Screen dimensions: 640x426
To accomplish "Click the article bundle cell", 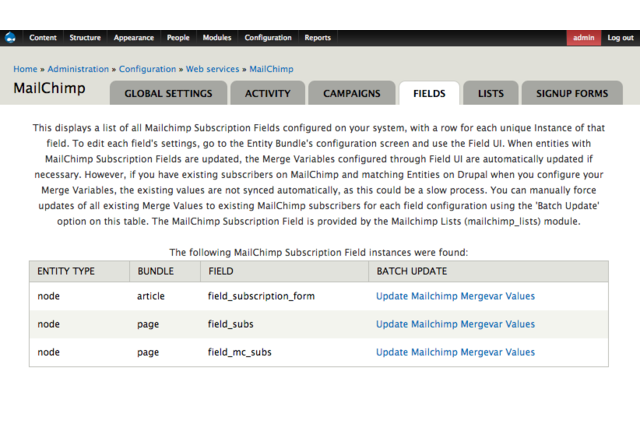I will point(151,296).
